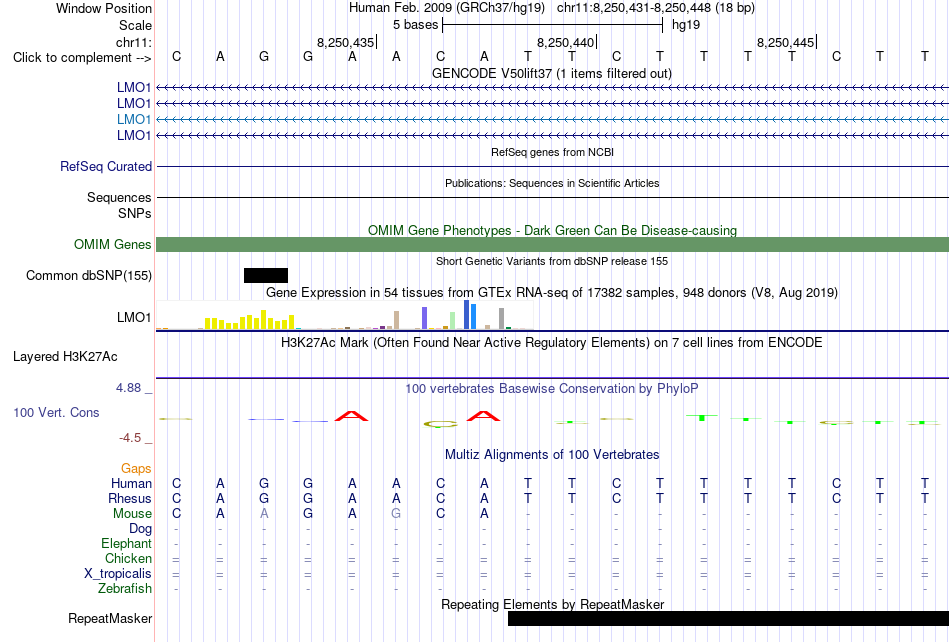This screenshot has width=950, height=642.
Task: Click the 'Sequences' track label
Action: [x=119, y=197]
